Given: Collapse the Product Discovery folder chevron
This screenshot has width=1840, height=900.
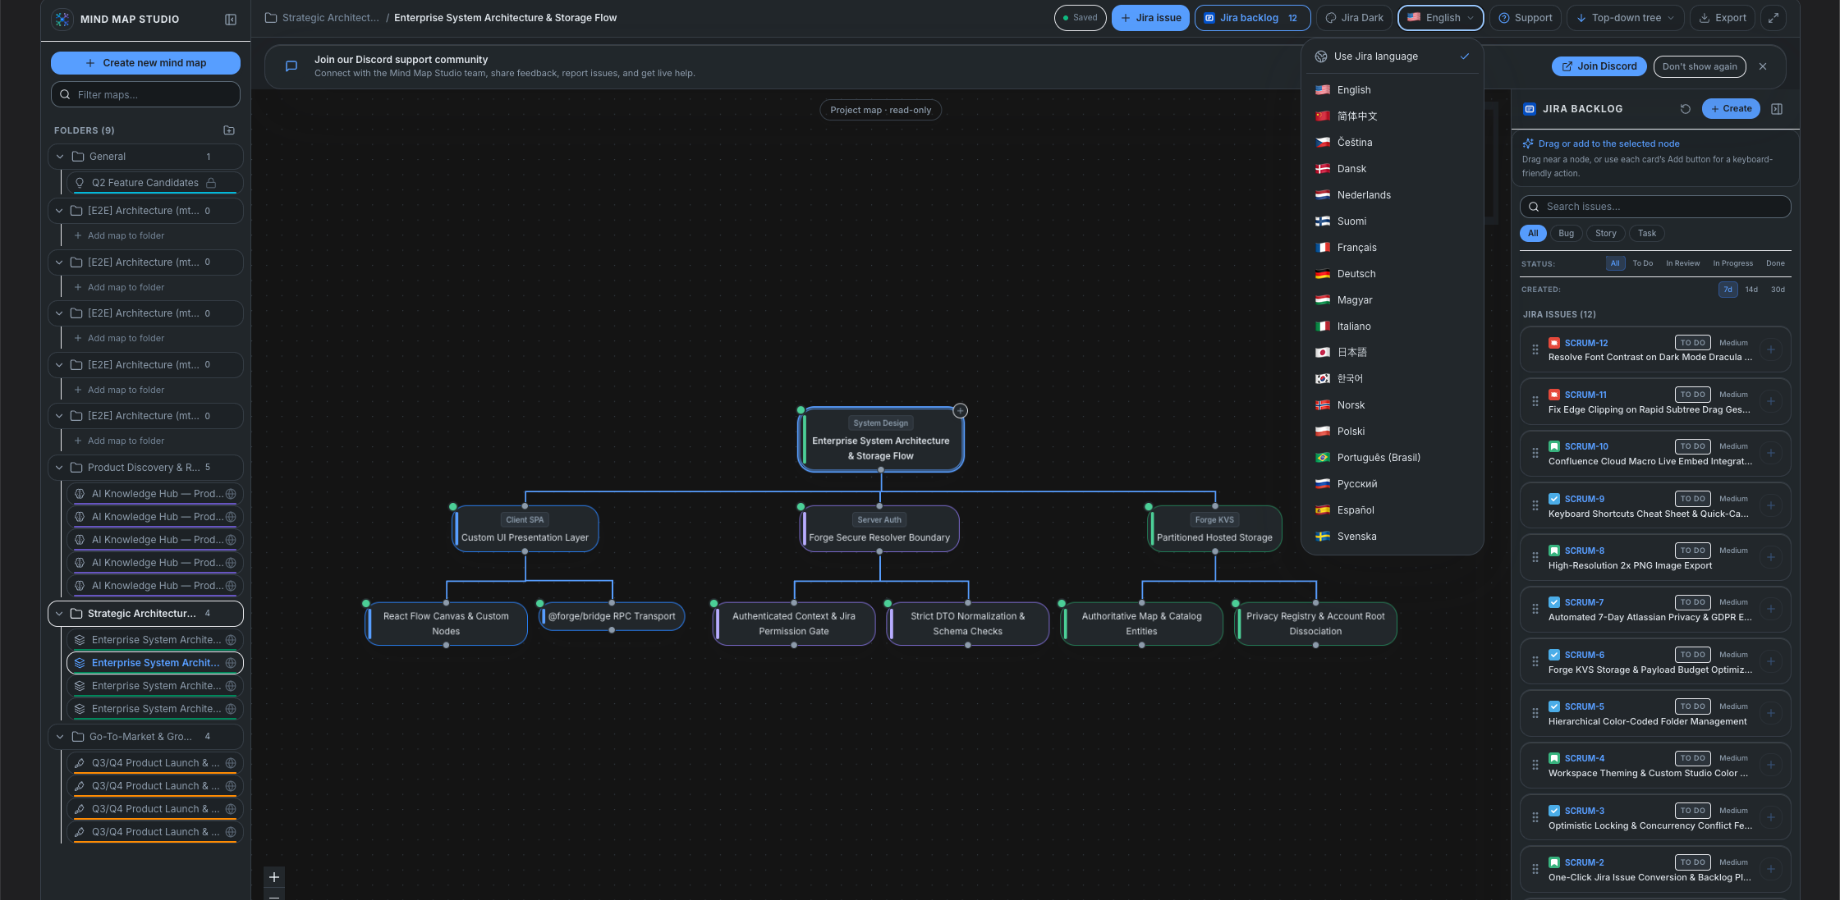Looking at the screenshot, I should [x=60, y=468].
